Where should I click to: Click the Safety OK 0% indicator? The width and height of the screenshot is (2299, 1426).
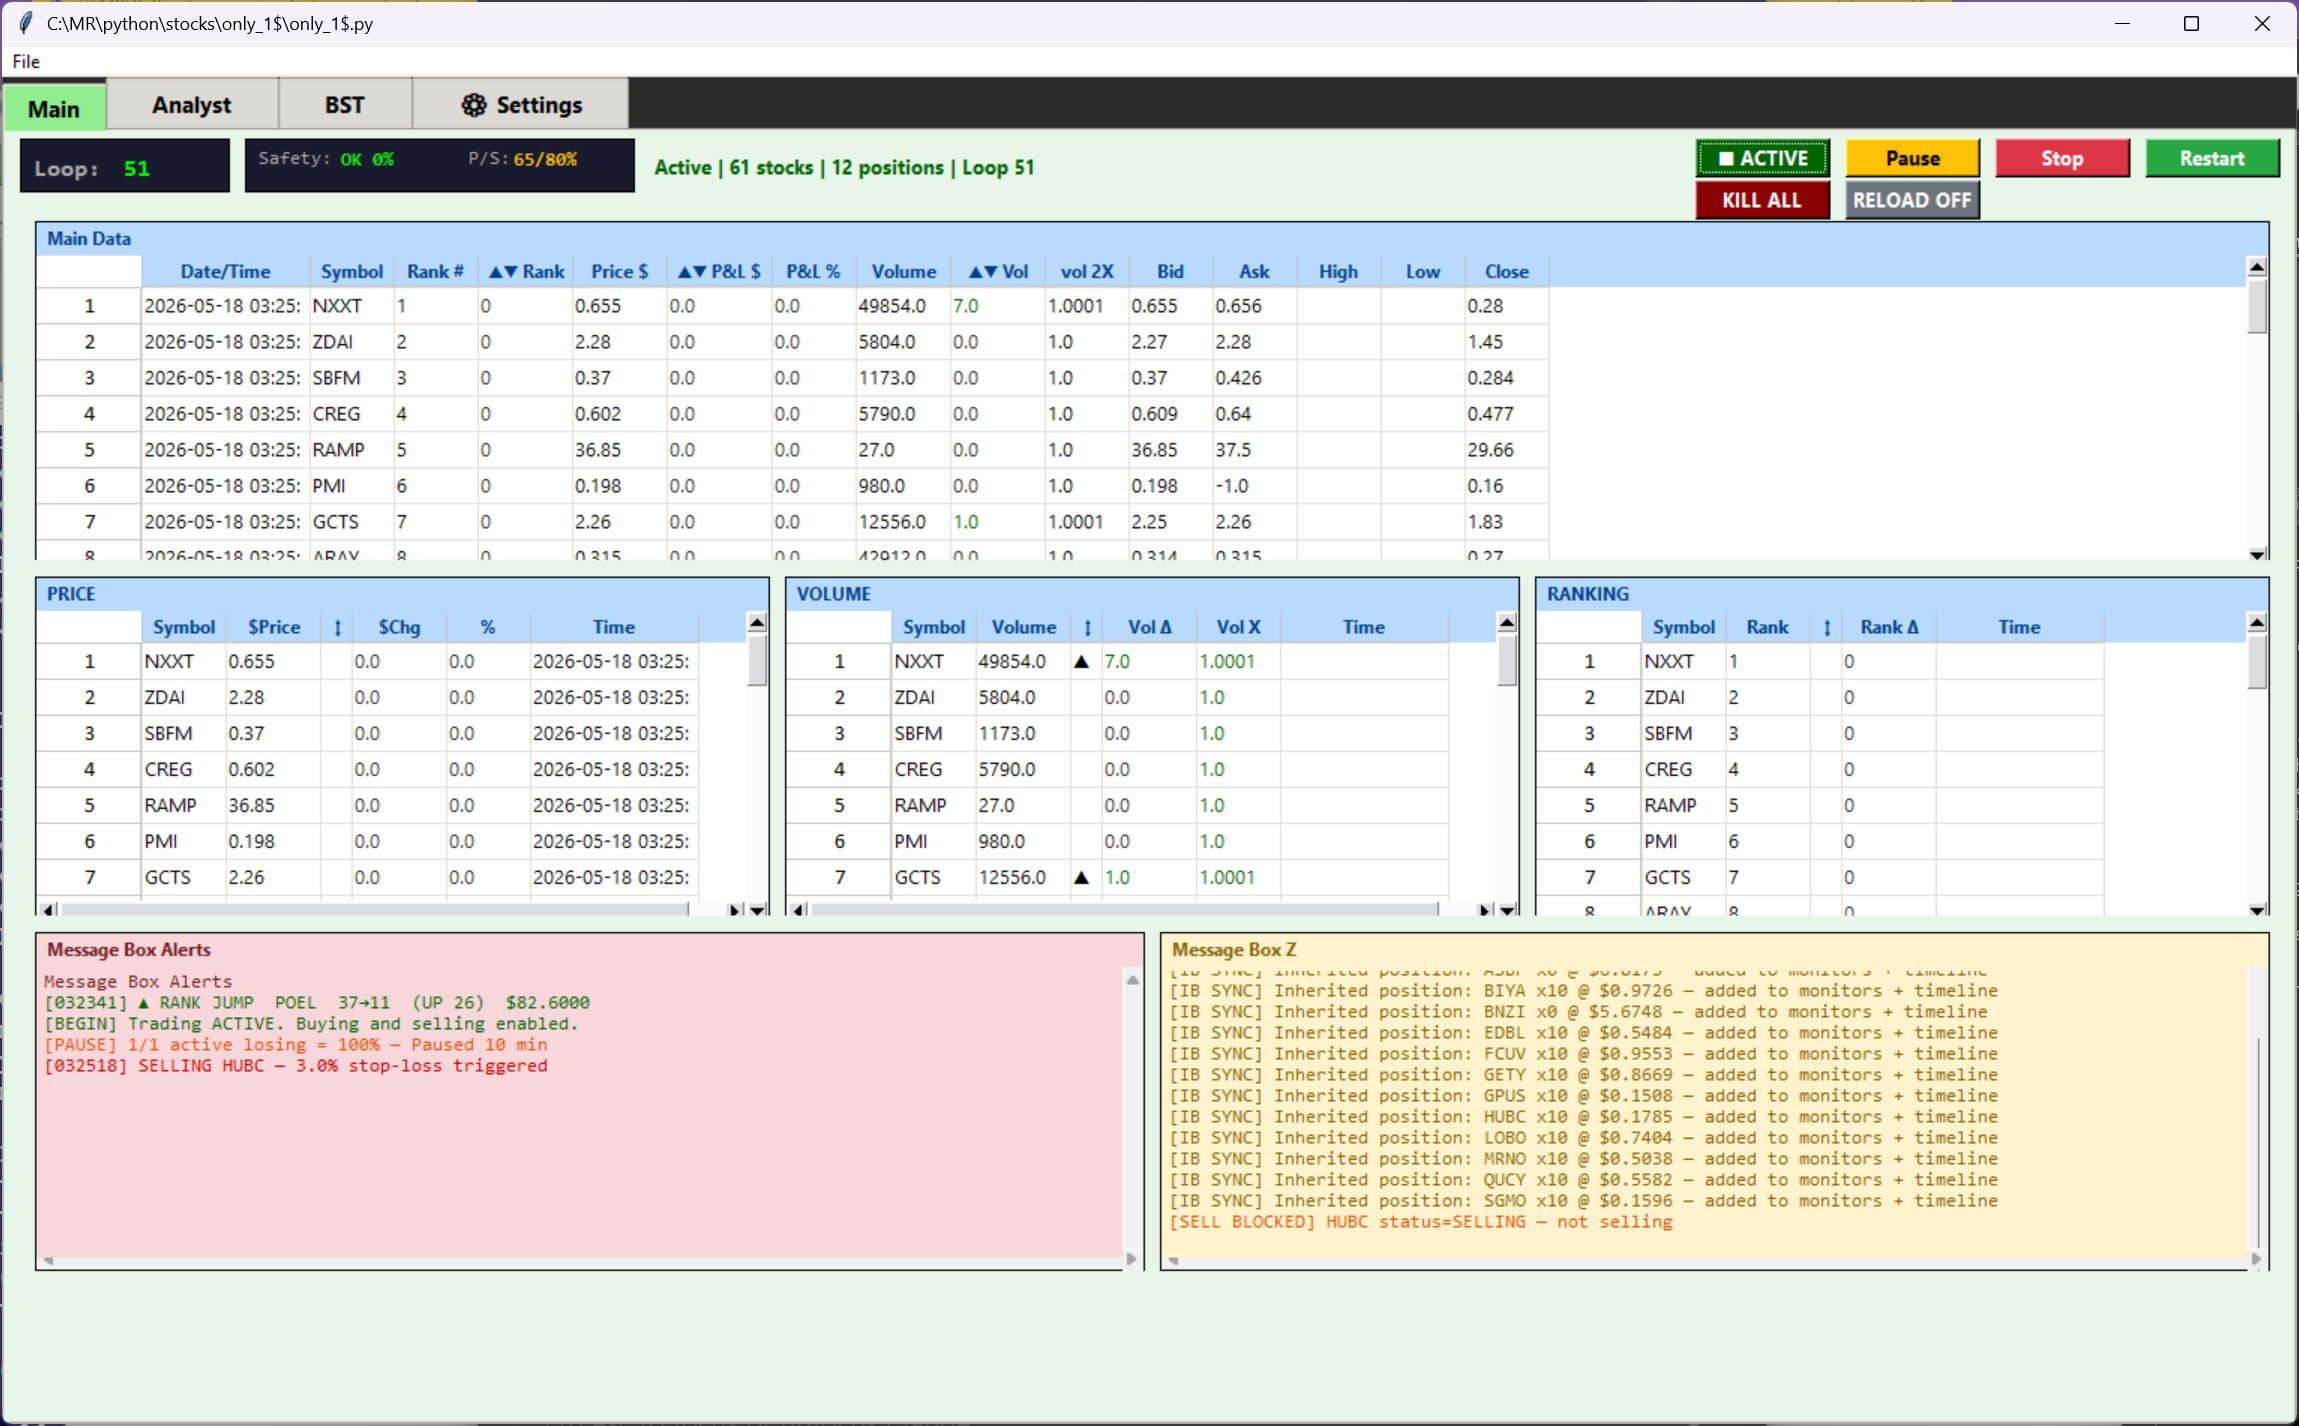(x=326, y=158)
